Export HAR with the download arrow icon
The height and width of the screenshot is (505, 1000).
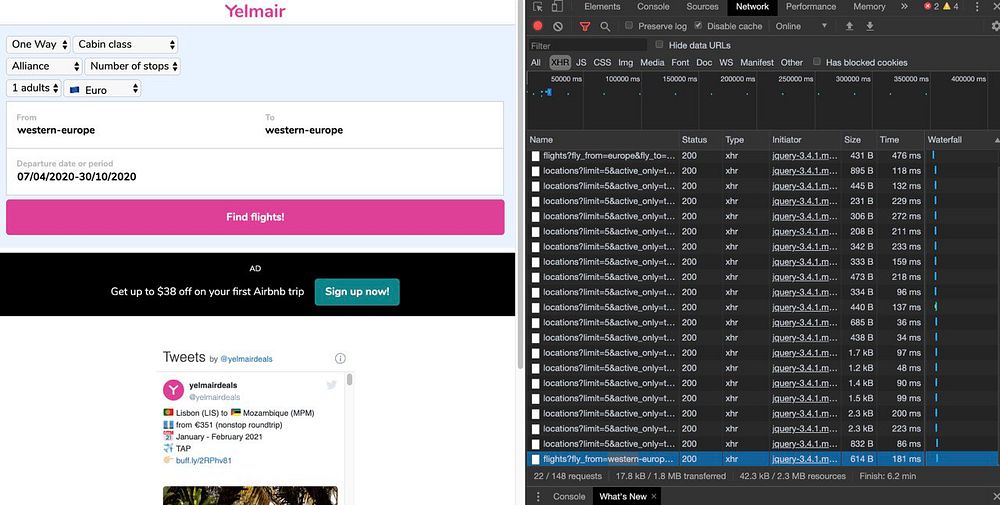pyautogui.click(x=869, y=26)
